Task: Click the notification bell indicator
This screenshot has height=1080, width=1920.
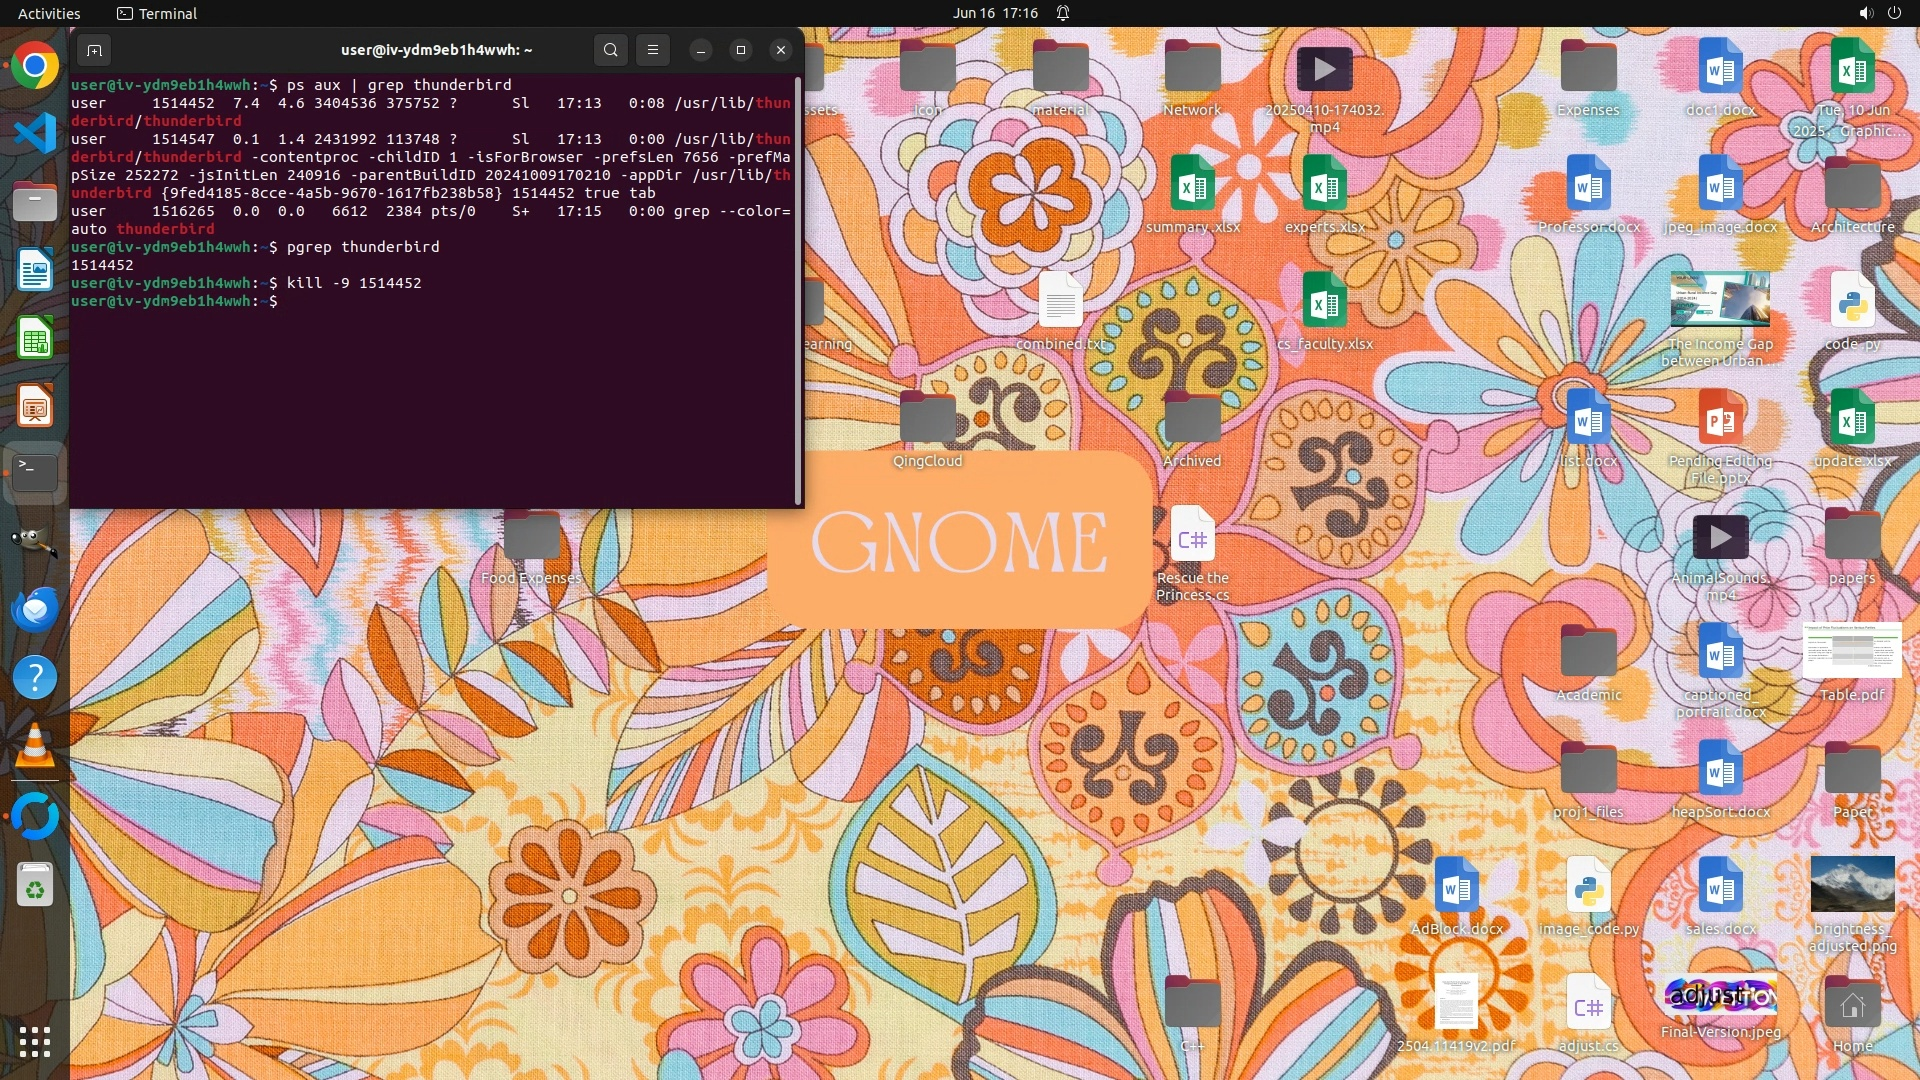Action: coord(1063,13)
